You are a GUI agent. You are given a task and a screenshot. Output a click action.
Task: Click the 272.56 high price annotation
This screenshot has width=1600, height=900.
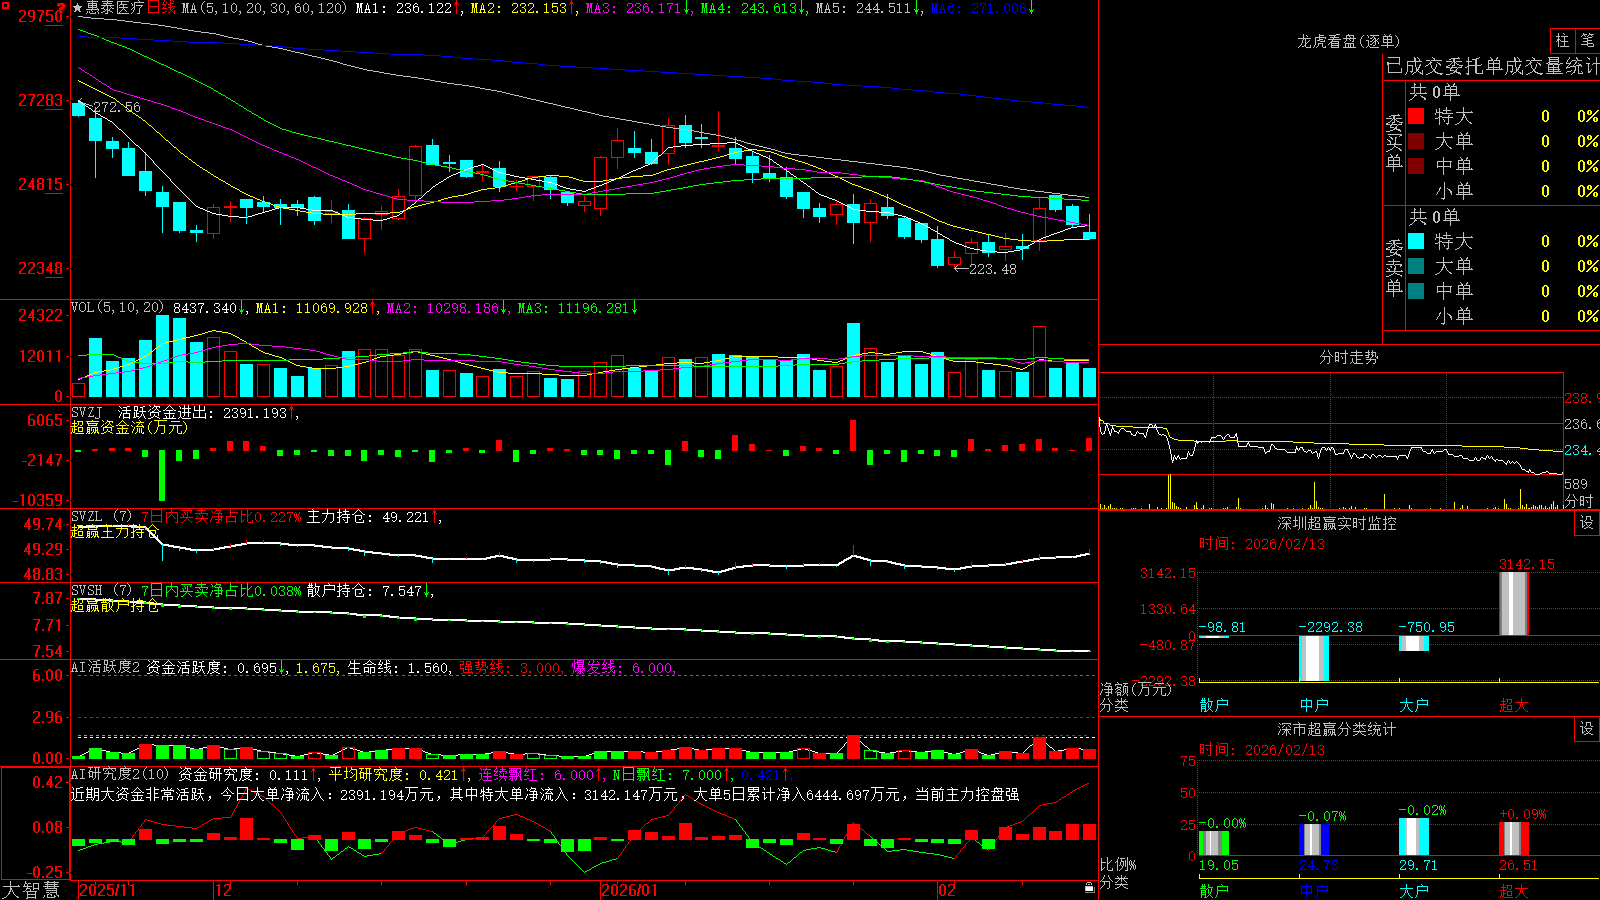point(116,107)
